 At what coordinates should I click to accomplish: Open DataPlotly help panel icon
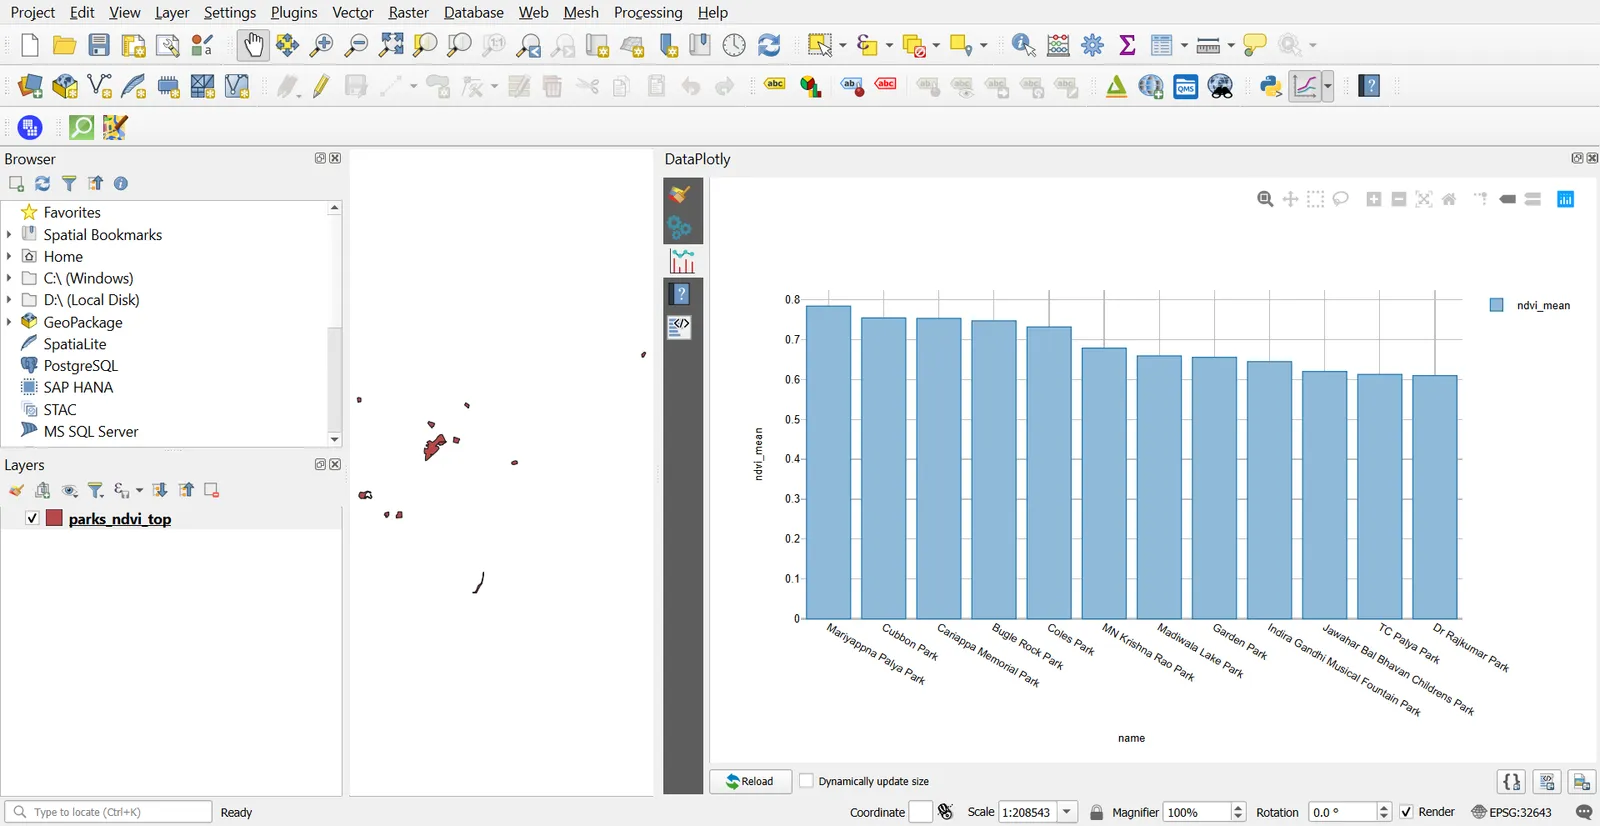click(681, 294)
